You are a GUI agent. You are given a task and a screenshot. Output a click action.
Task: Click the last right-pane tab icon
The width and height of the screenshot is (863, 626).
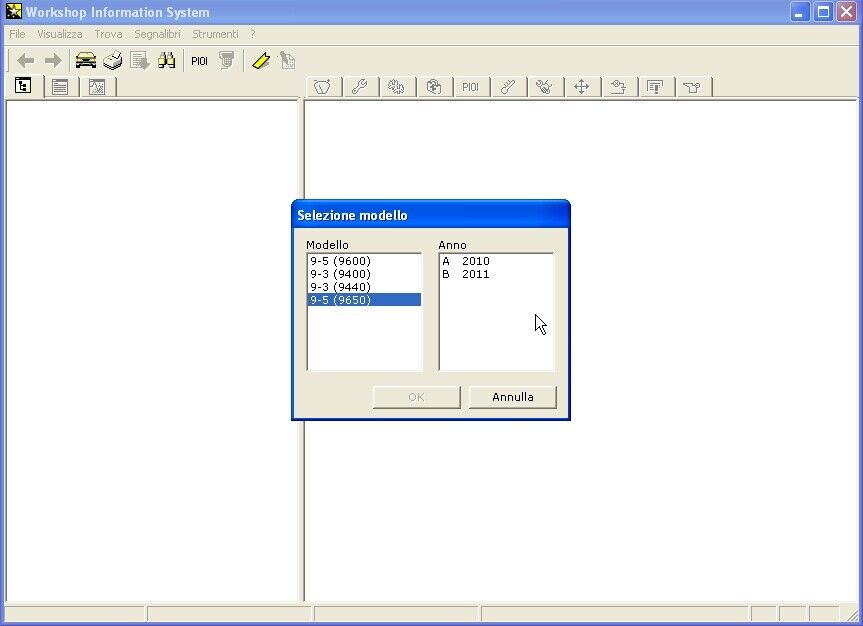[x=692, y=86]
